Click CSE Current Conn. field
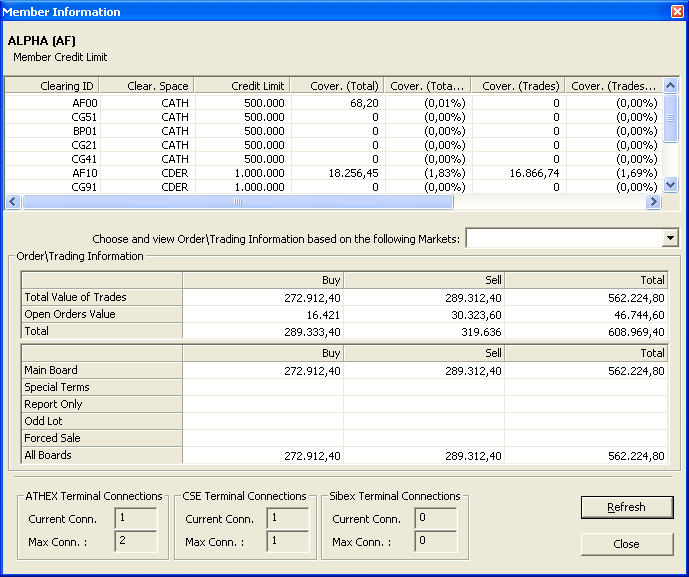Viewport: 689px width, 577px height. pyautogui.click(x=288, y=519)
